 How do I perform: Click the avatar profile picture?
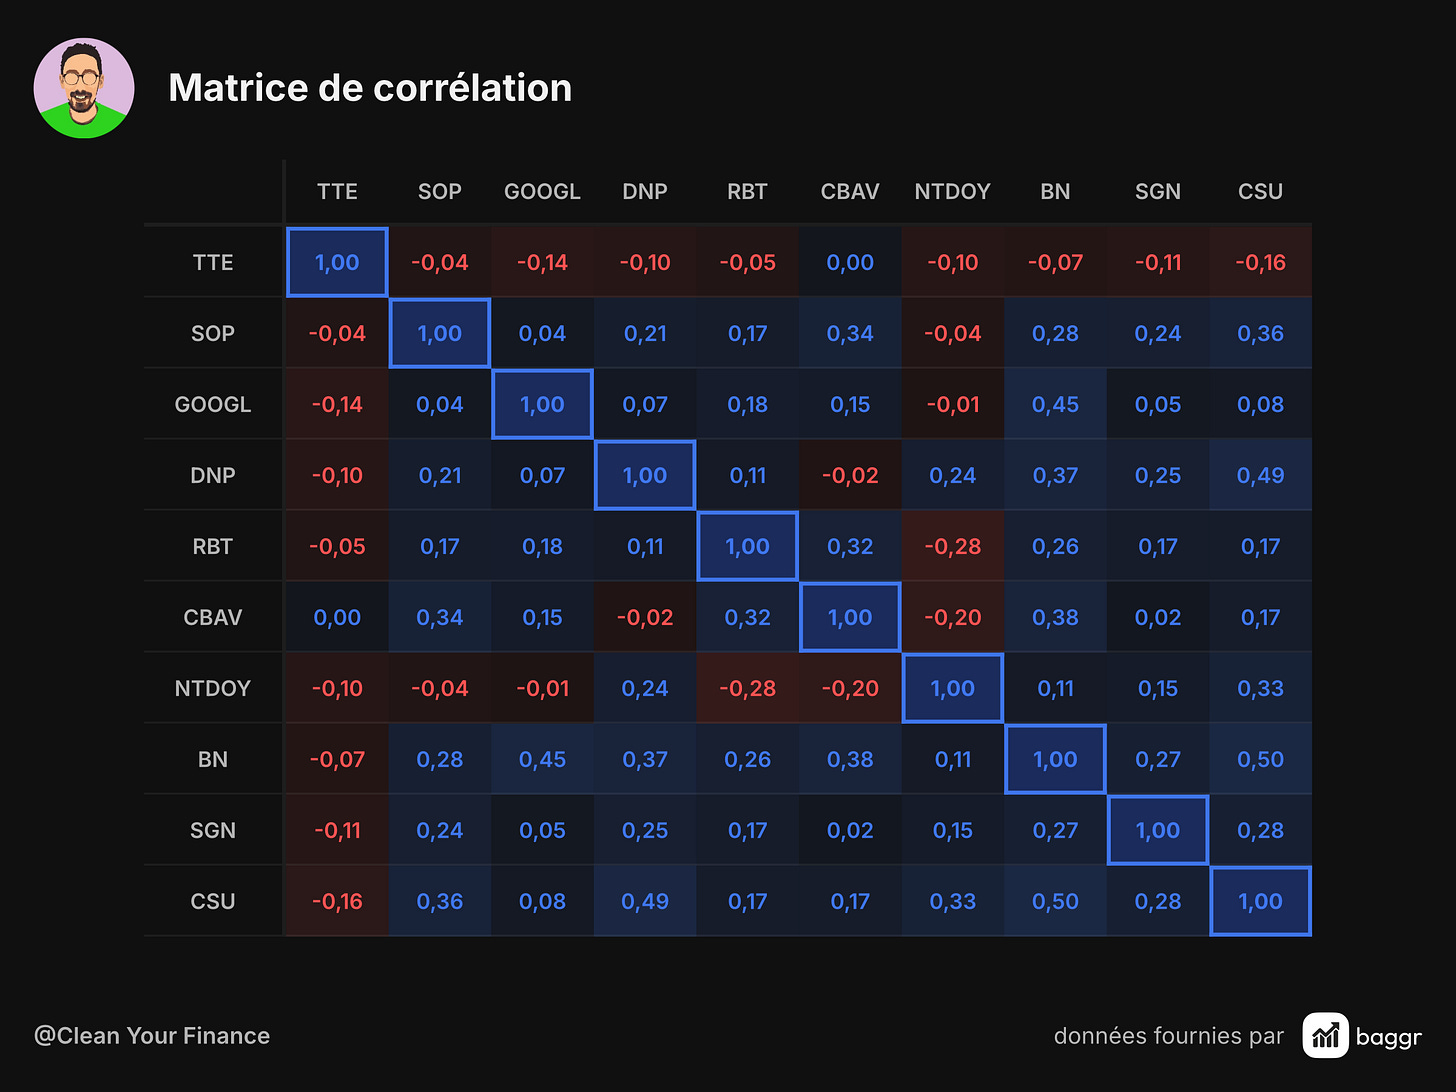coord(84,88)
